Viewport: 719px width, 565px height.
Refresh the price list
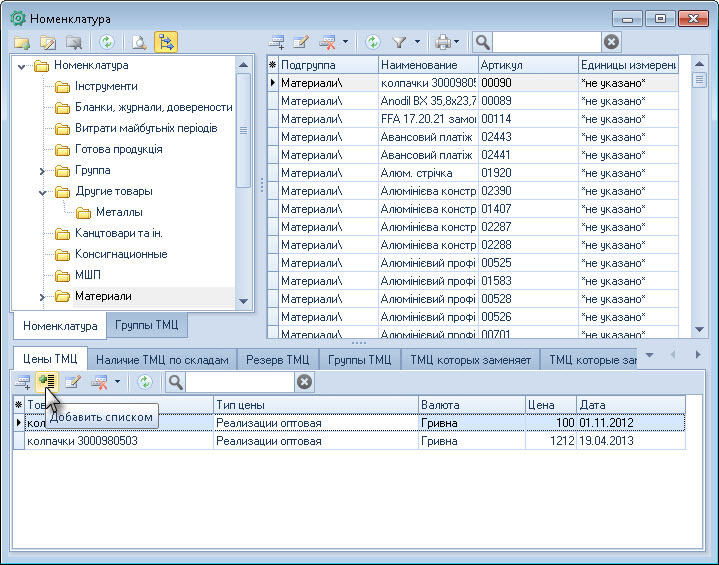145,382
